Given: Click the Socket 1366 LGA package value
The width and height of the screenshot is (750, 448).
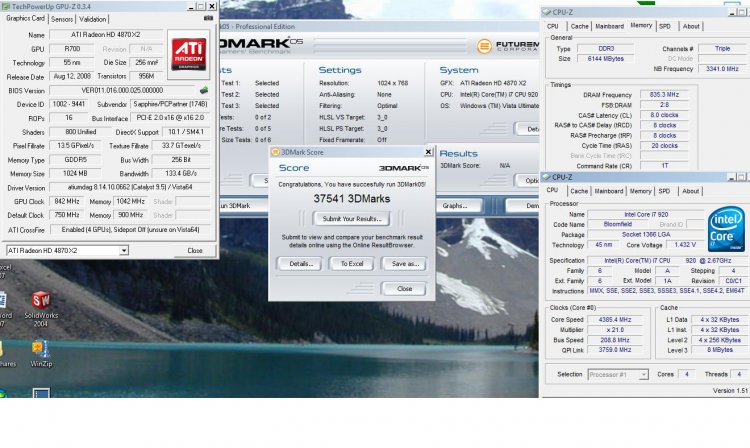Looking at the screenshot, I should (x=646, y=234).
